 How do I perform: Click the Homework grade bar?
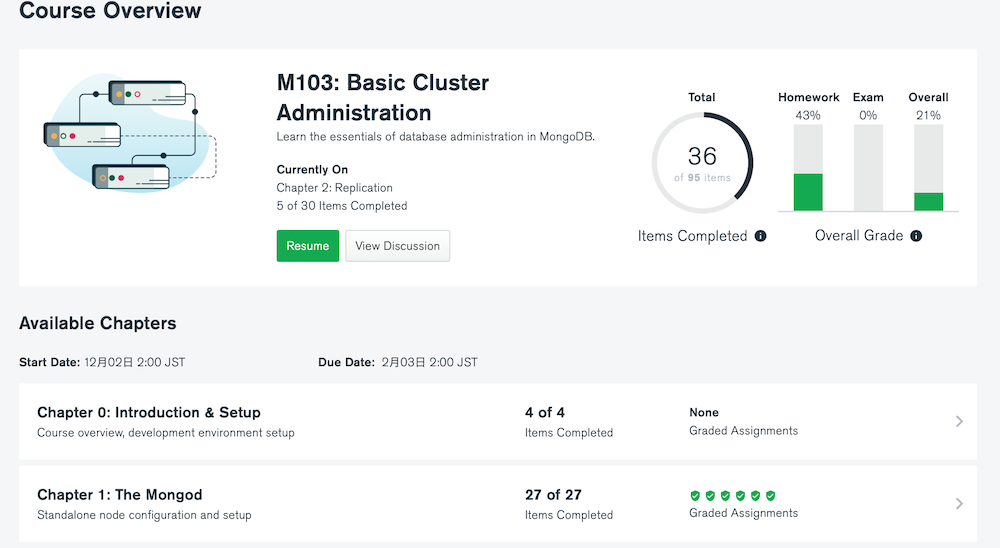(x=808, y=168)
